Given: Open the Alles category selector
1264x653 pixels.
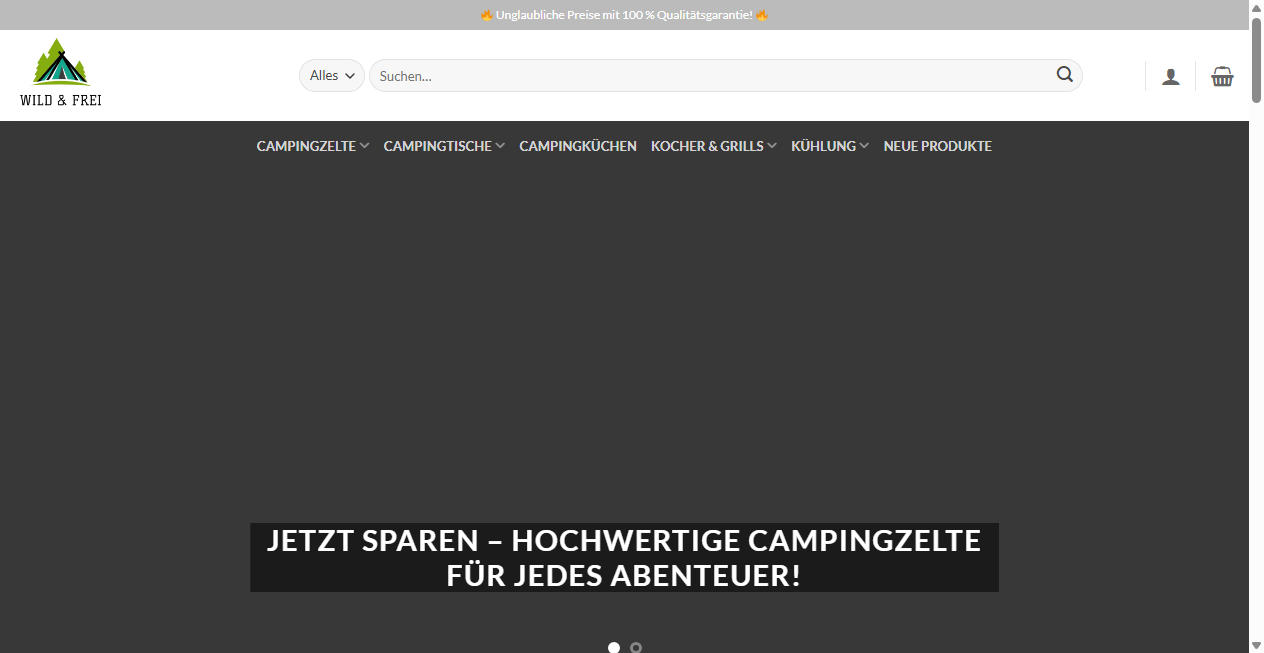Looking at the screenshot, I should [x=331, y=75].
